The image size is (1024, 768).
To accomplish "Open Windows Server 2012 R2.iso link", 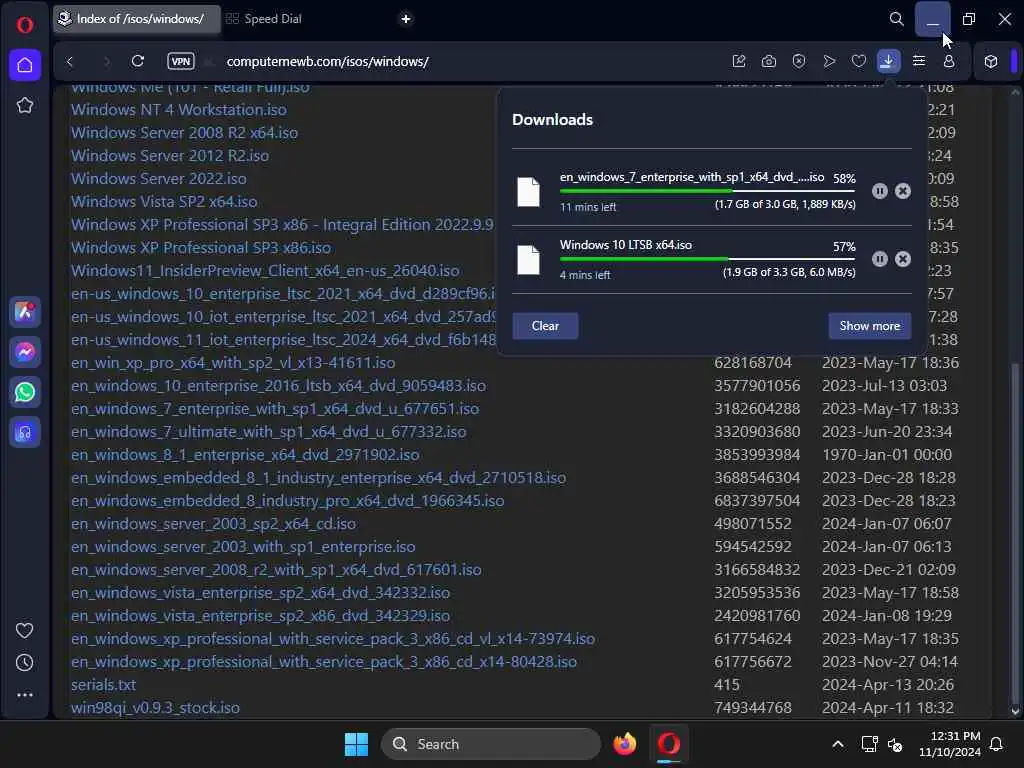I will pos(170,155).
